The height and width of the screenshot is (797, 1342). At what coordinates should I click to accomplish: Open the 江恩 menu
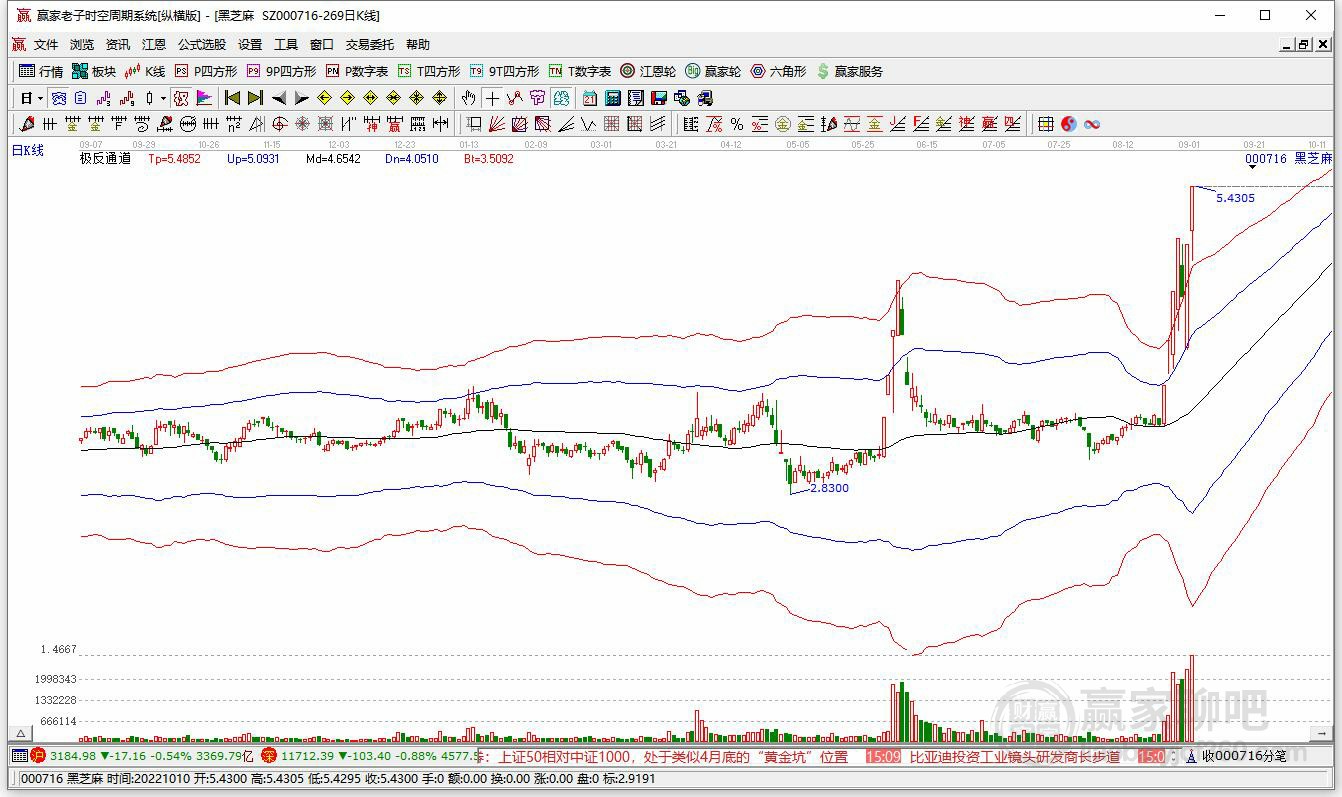pyautogui.click(x=154, y=44)
